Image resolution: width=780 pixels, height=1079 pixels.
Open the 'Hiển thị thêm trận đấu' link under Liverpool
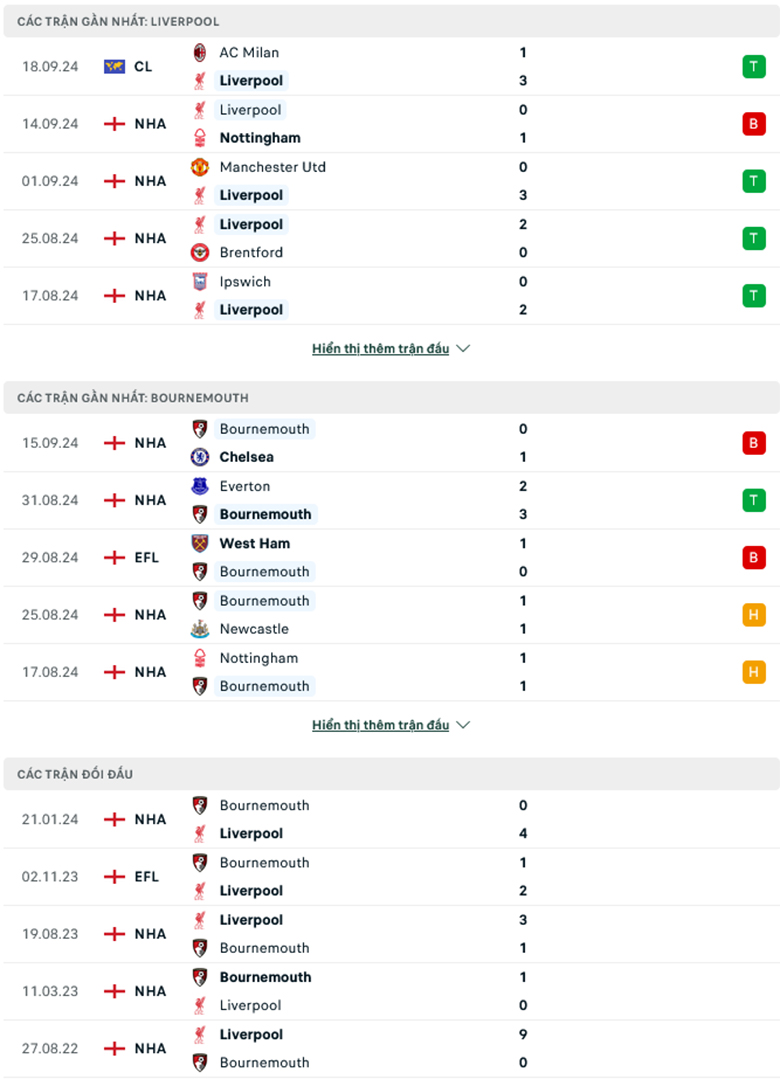pos(380,349)
